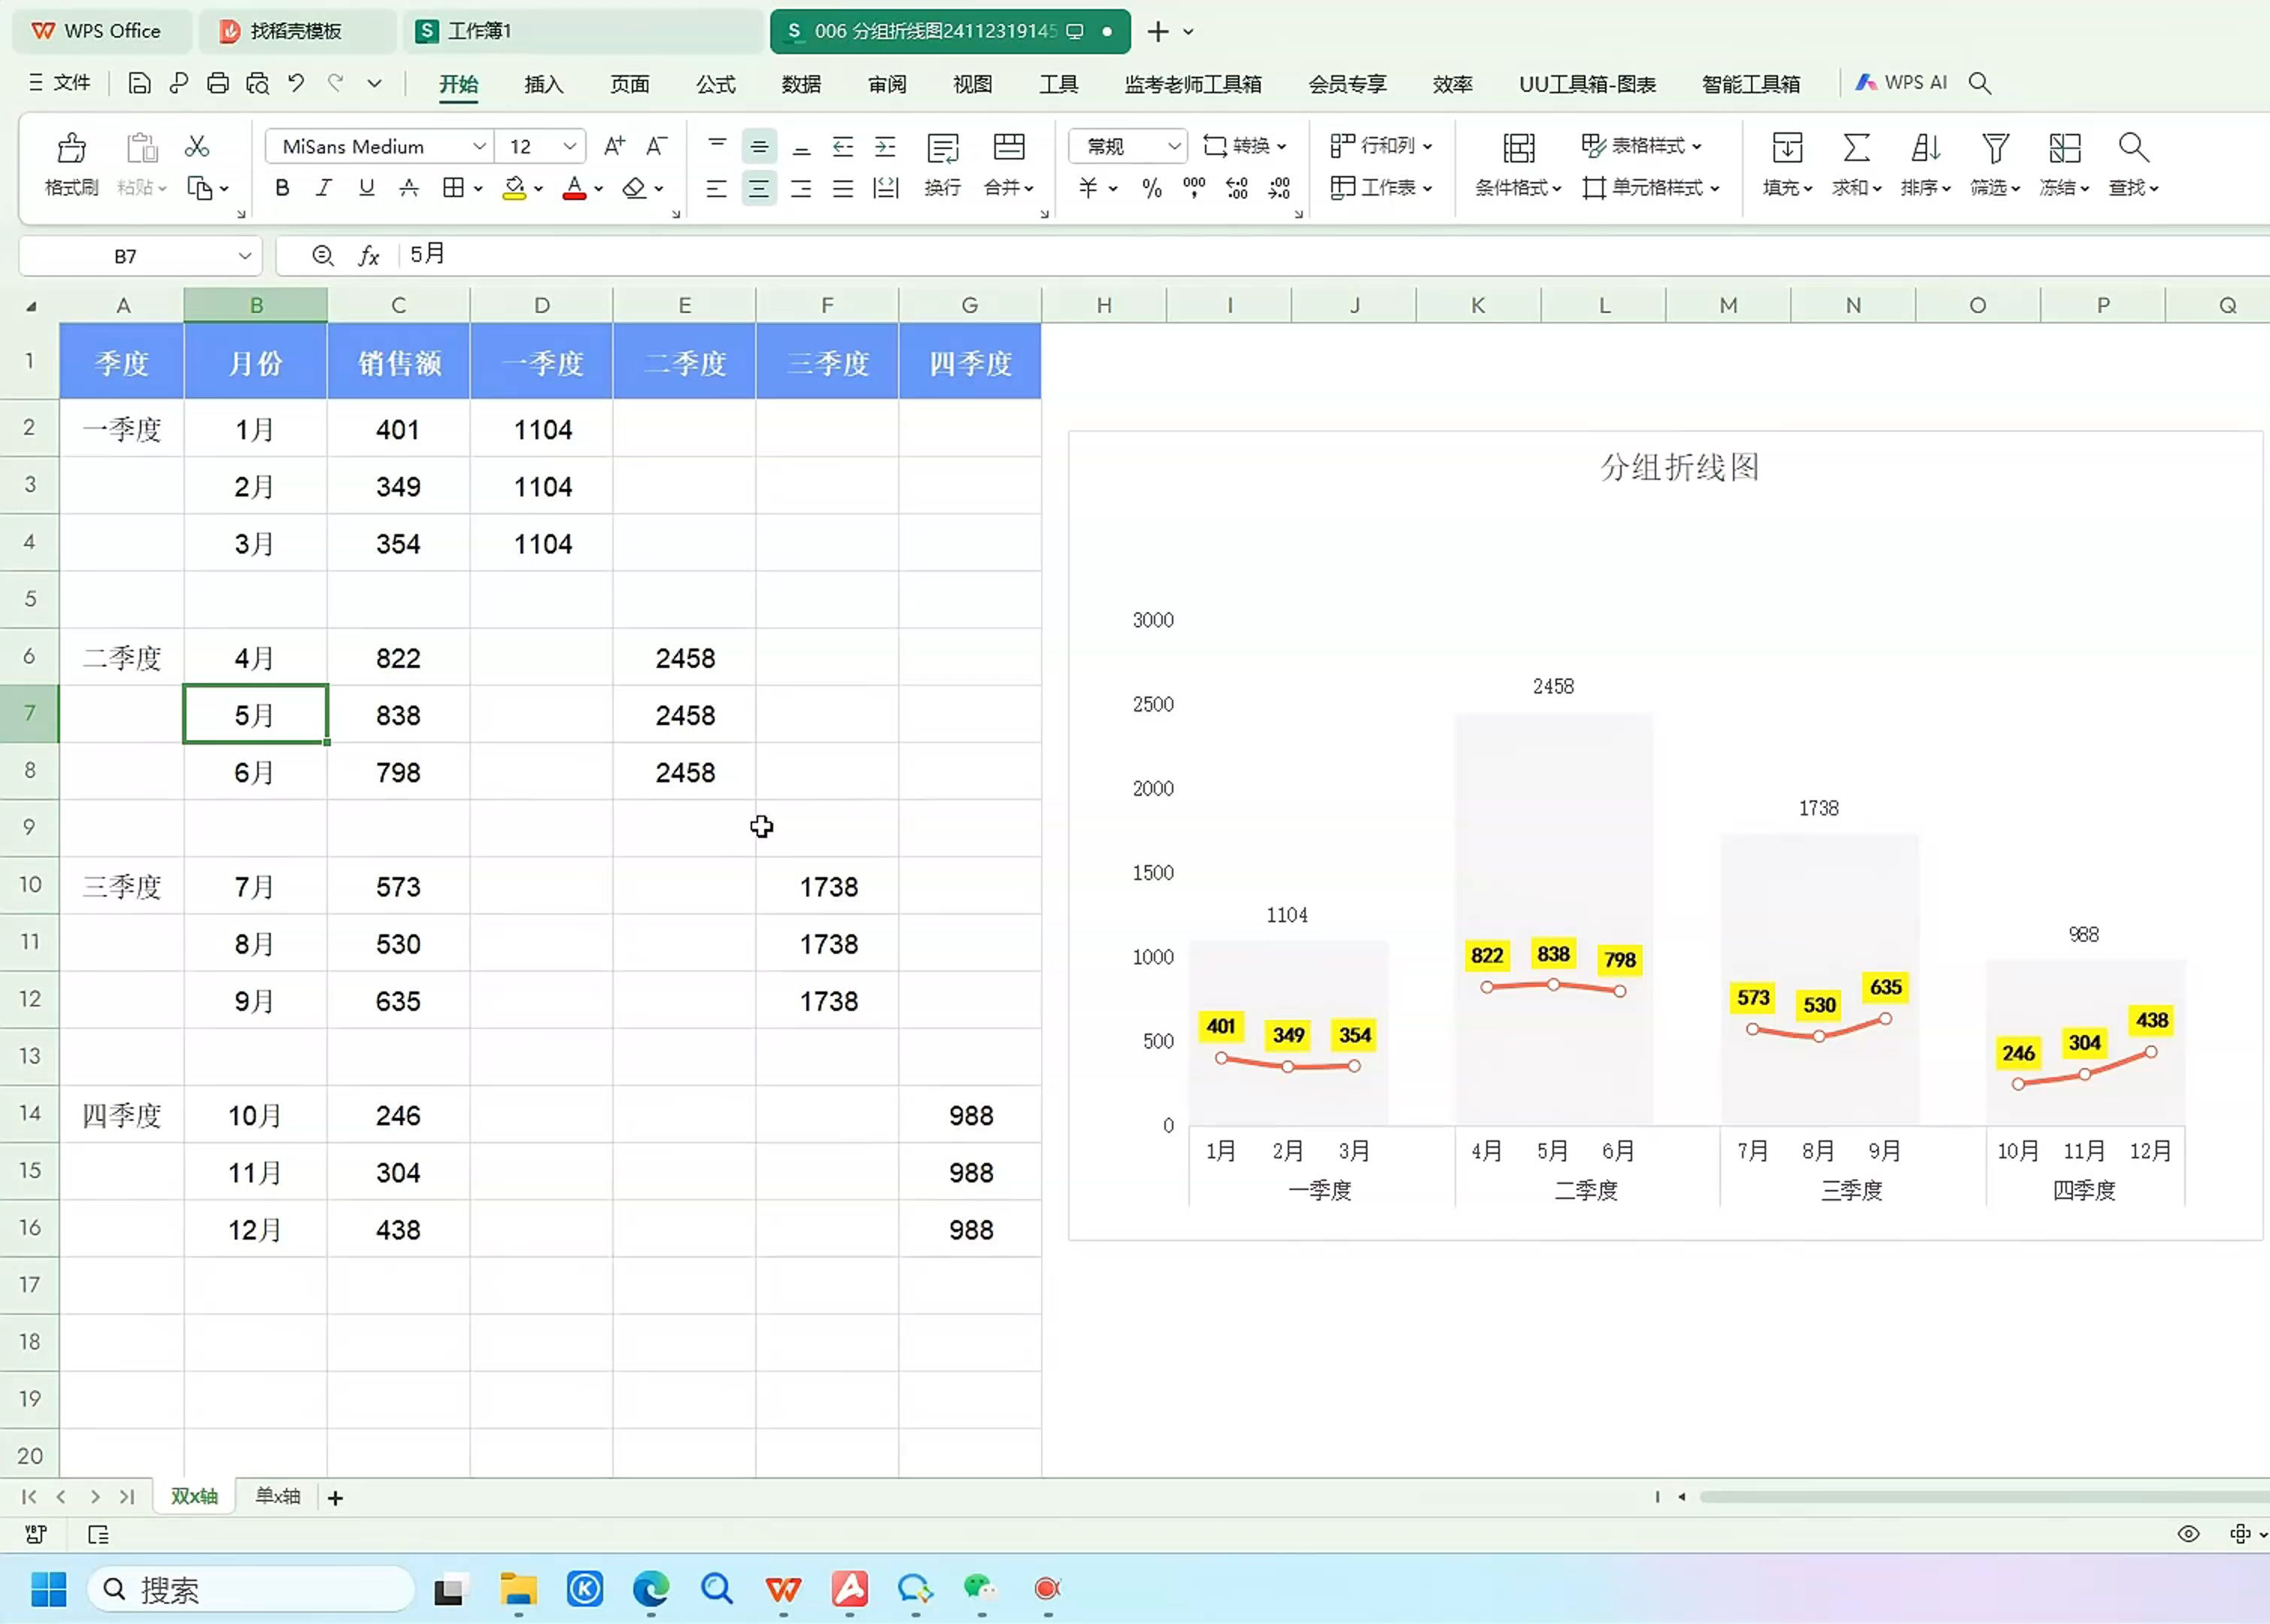Toggle italic formatting
The height and width of the screenshot is (1624, 2270).
point(323,187)
